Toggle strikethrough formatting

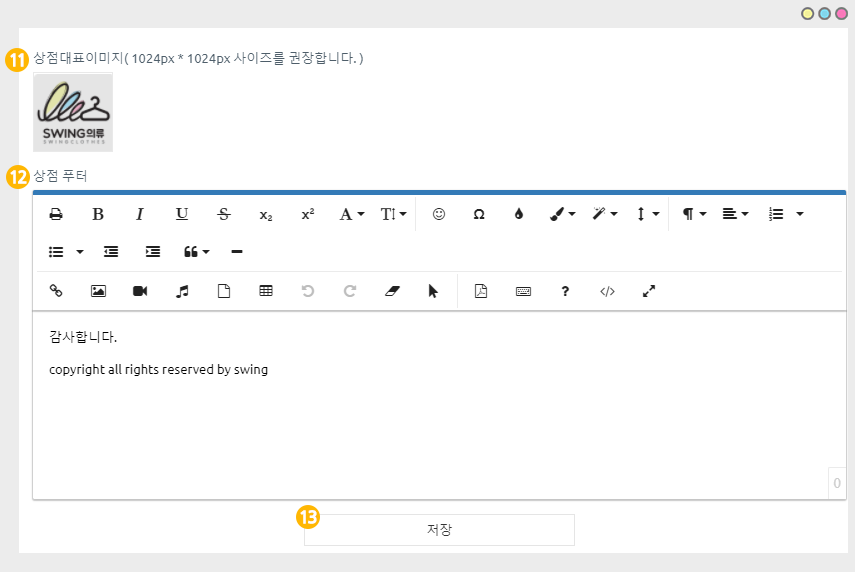tap(224, 214)
